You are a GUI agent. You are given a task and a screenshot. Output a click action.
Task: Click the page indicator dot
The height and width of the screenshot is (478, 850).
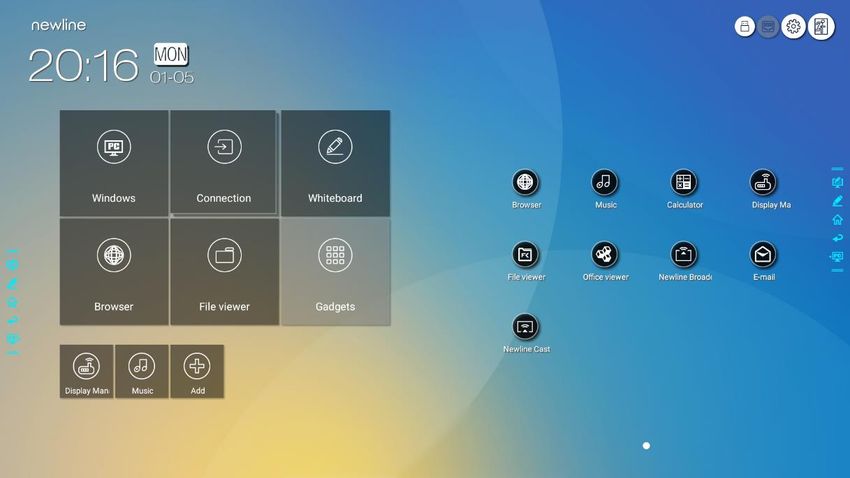click(646, 445)
